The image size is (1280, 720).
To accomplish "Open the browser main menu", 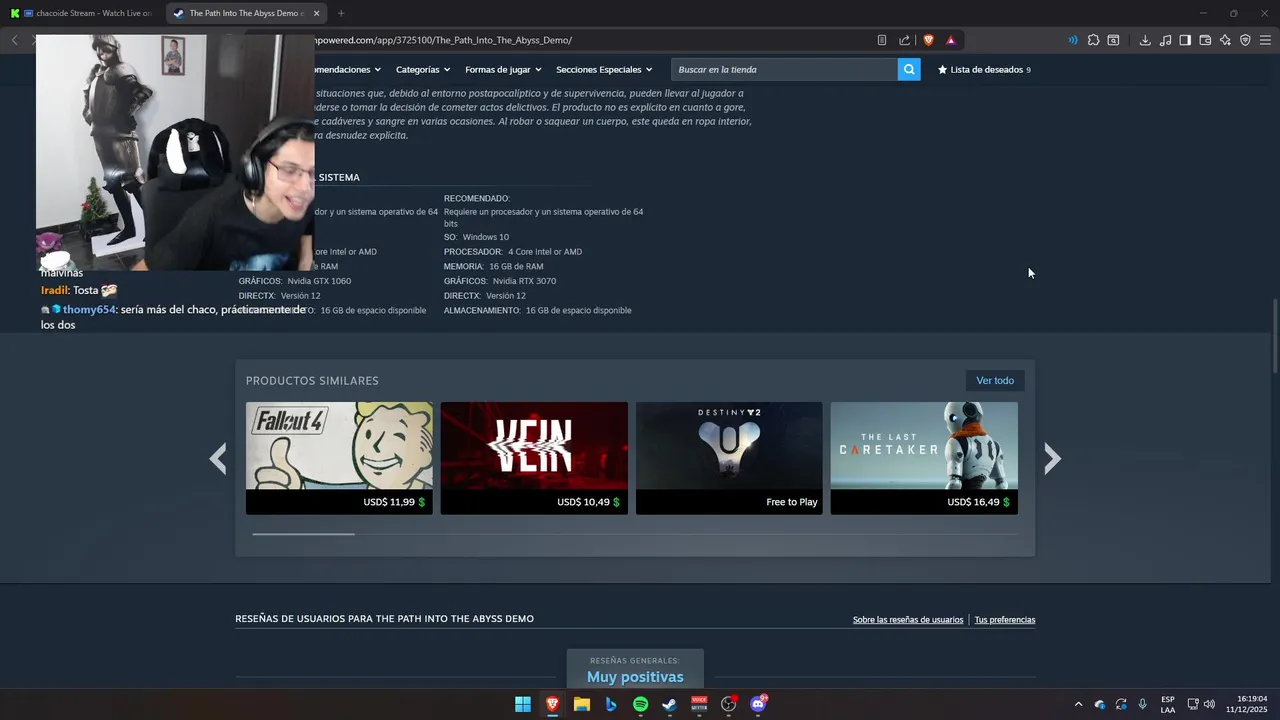I will click(1265, 40).
